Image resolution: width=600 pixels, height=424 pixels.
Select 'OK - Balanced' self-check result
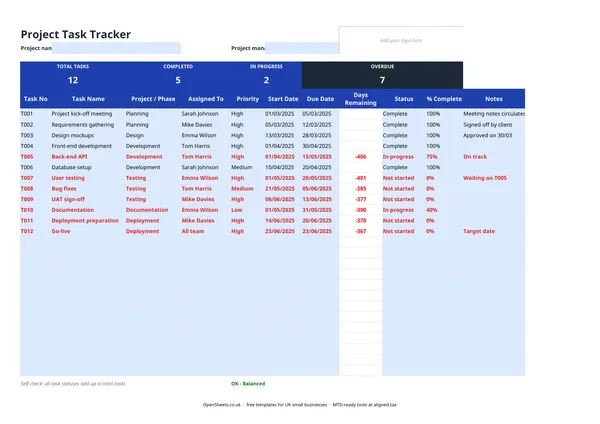click(x=248, y=383)
